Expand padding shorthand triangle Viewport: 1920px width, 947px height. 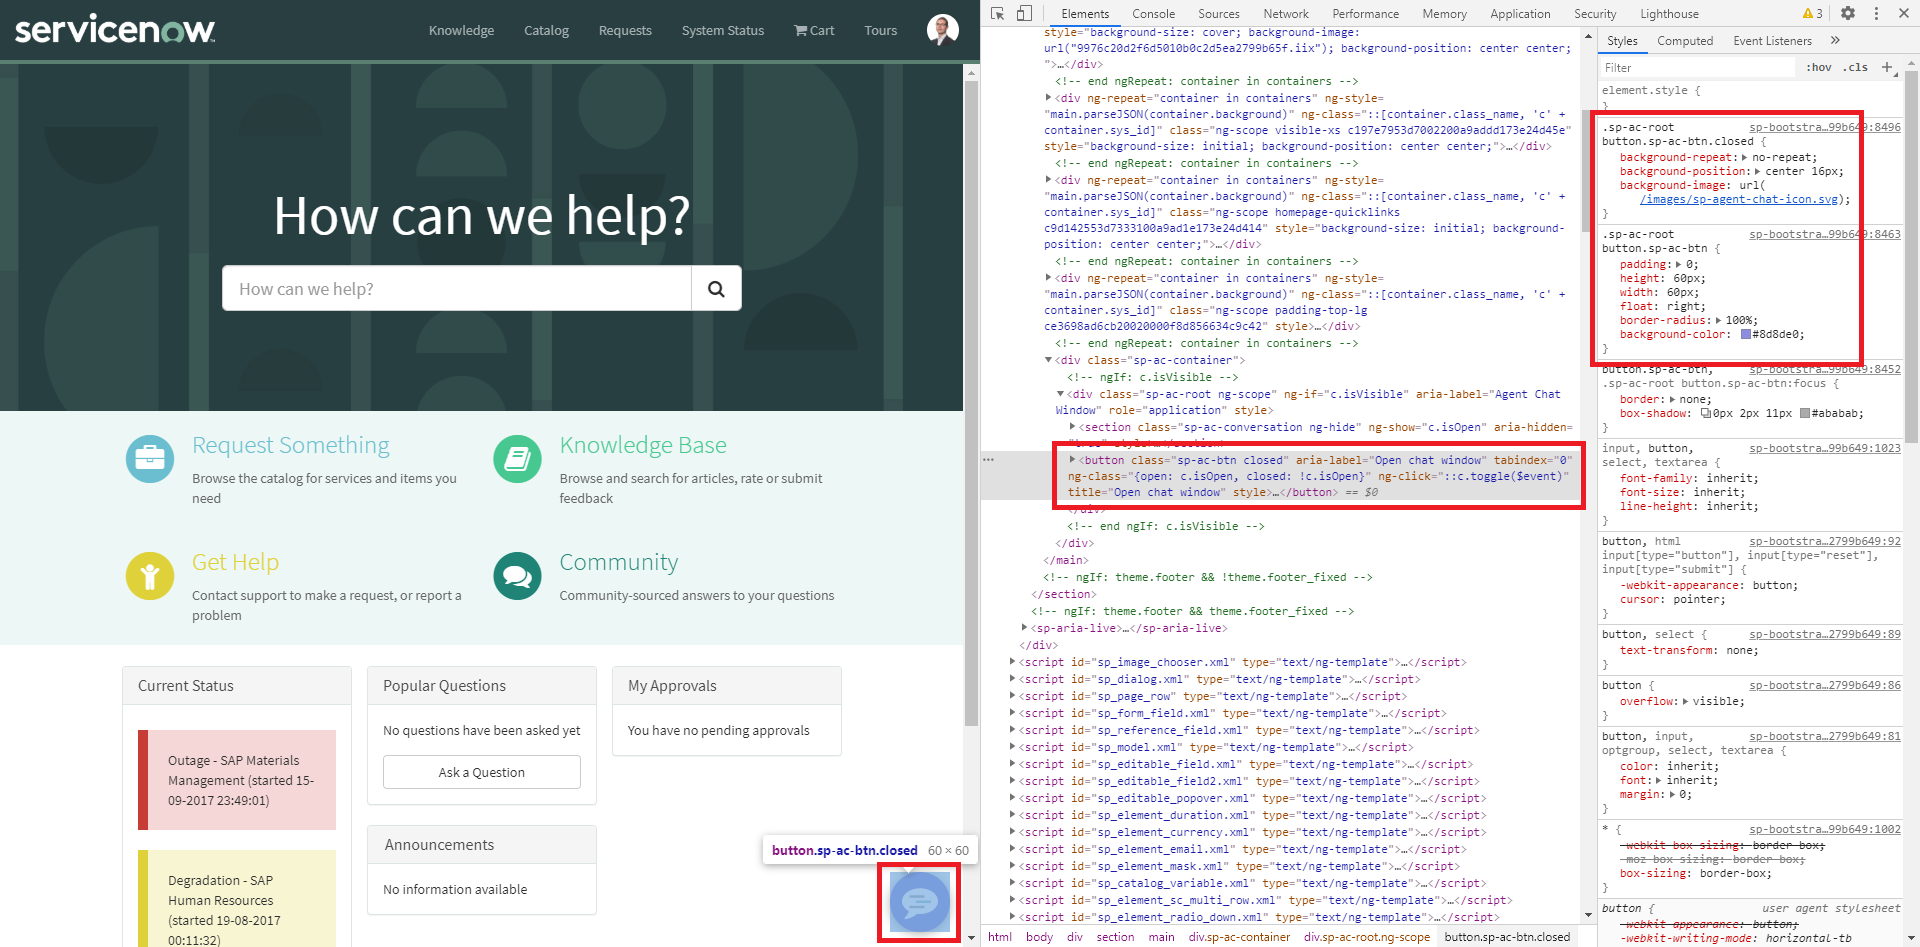pos(1680,264)
